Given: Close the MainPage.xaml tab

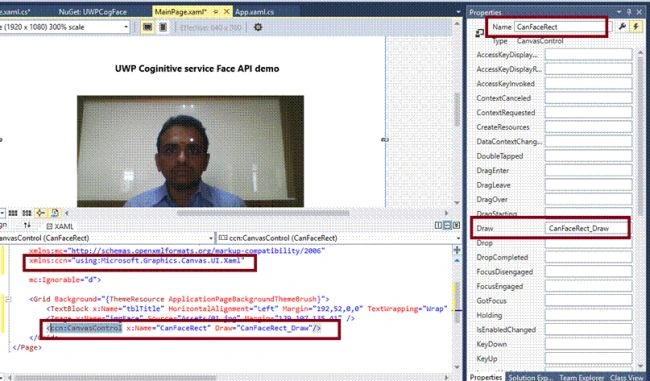Looking at the screenshot, I should pyautogui.click(x=226, y=12).
